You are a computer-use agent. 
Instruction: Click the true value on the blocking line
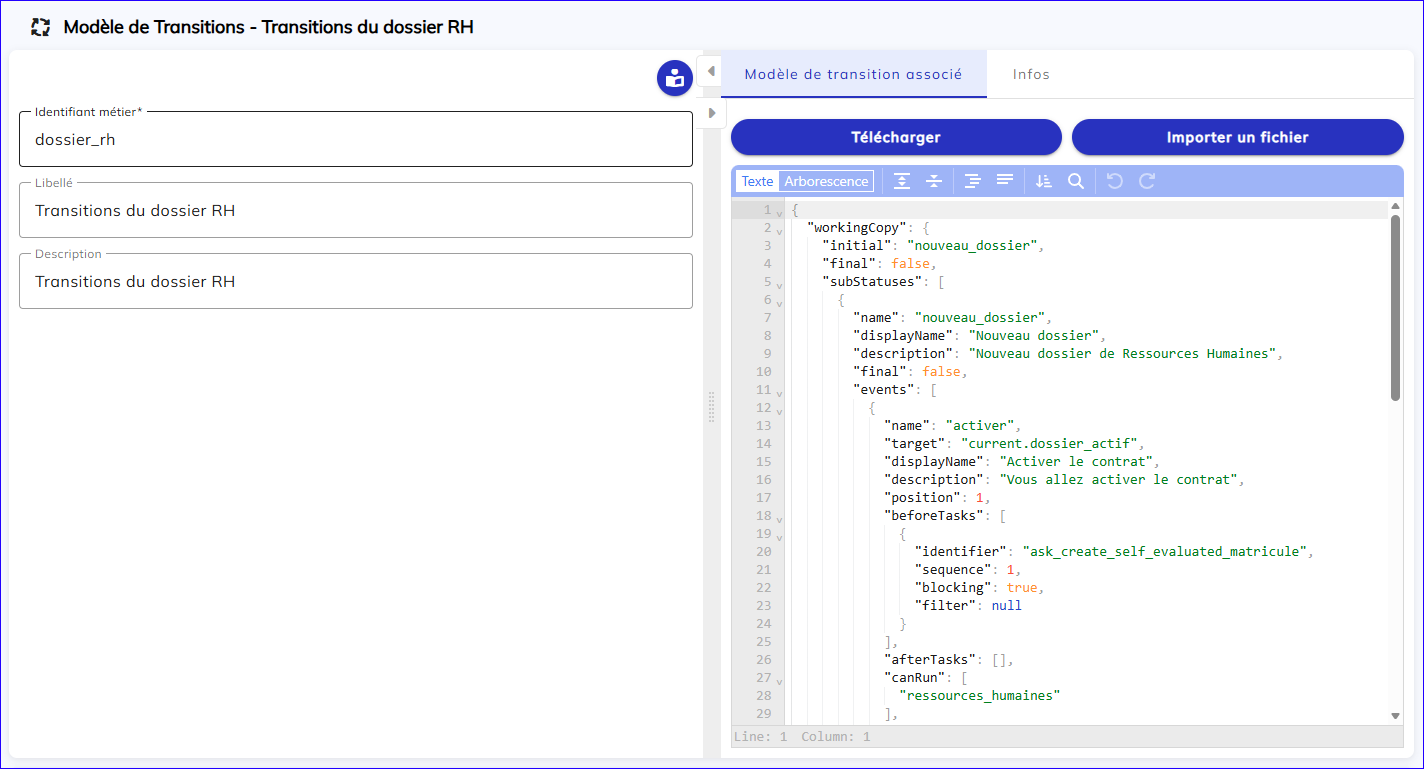click(x=1022, y=587)
